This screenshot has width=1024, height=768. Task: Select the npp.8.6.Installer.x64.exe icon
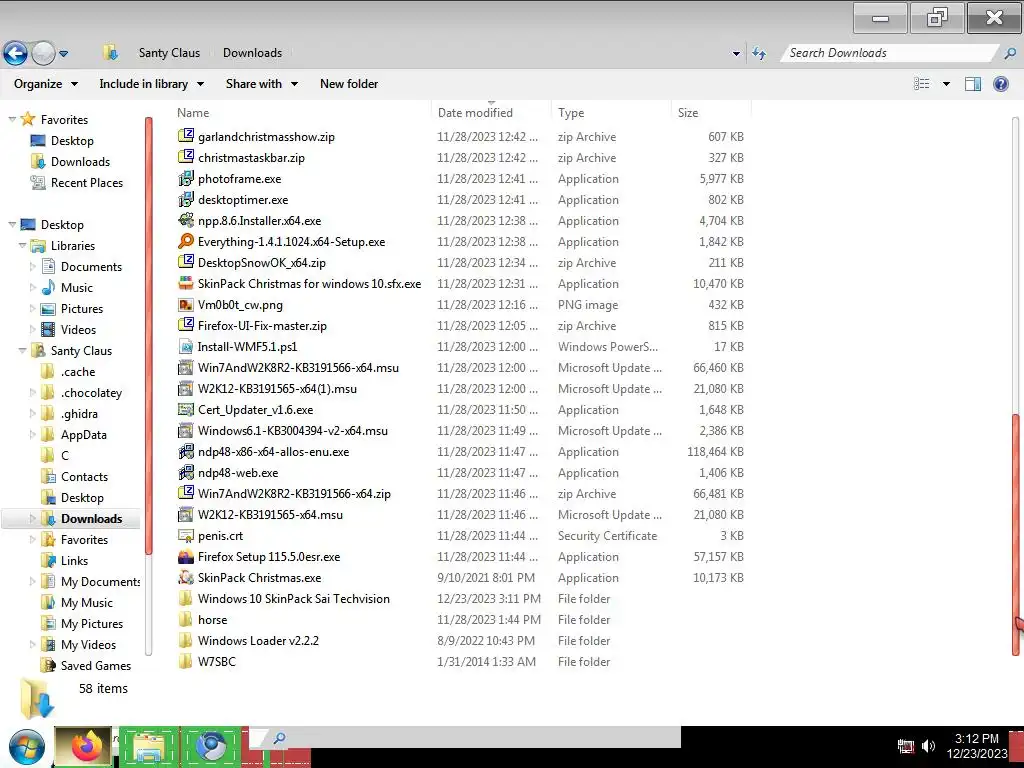[186, 220]
